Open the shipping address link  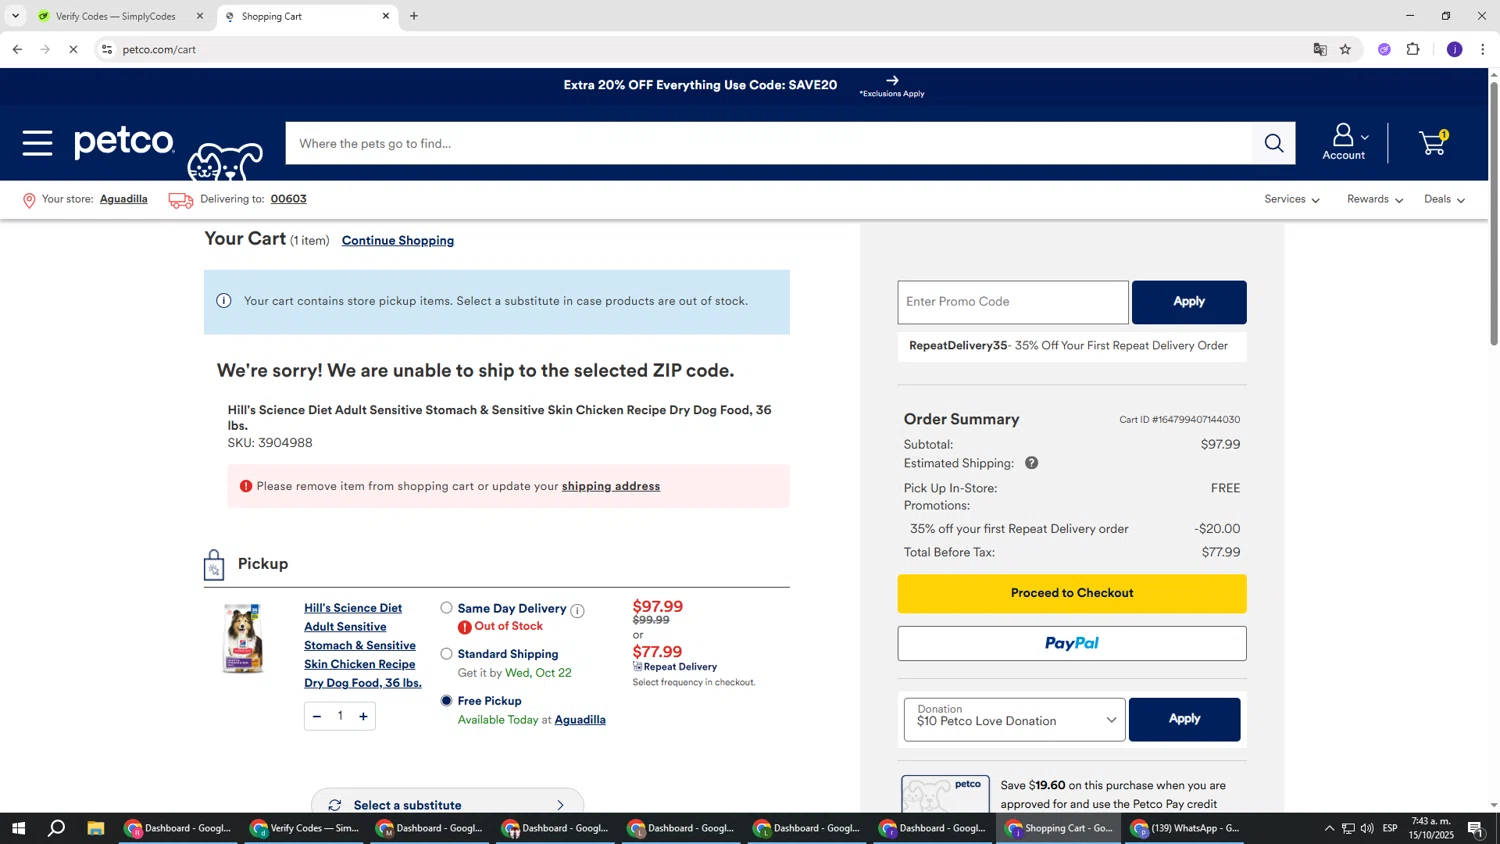pos(611,487)
